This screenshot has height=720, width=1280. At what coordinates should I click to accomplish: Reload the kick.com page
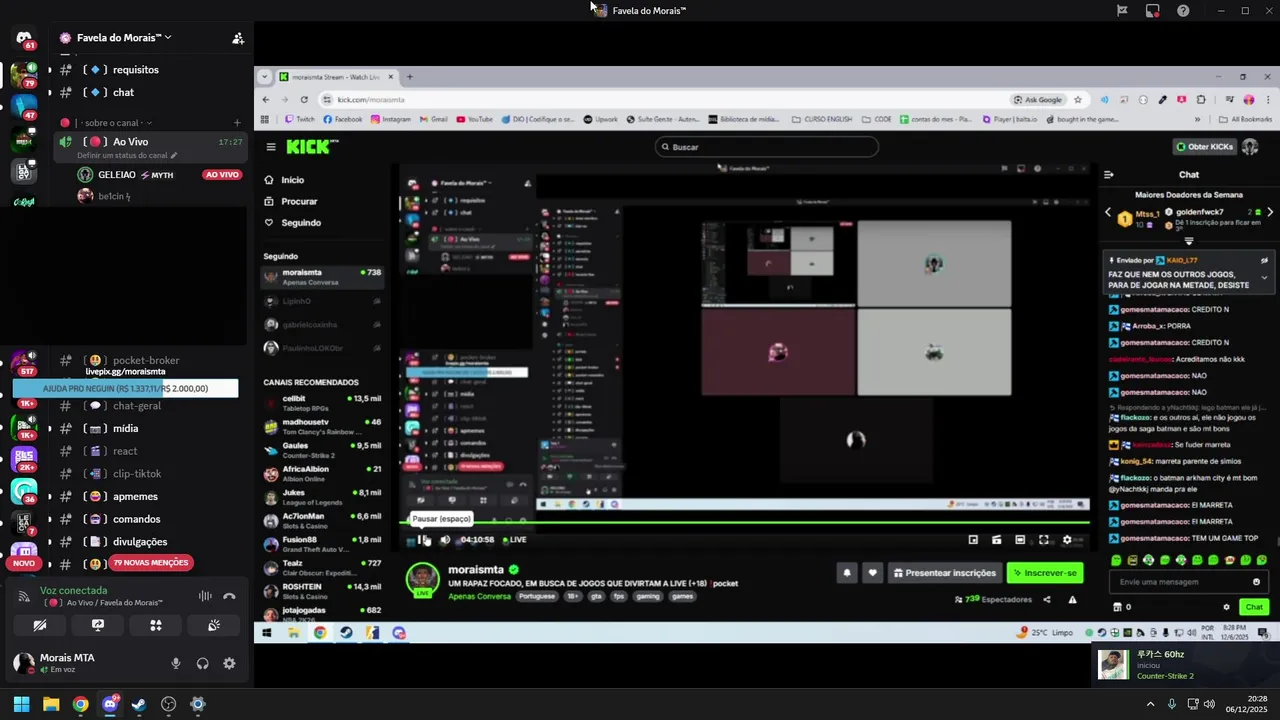(304, 99)
